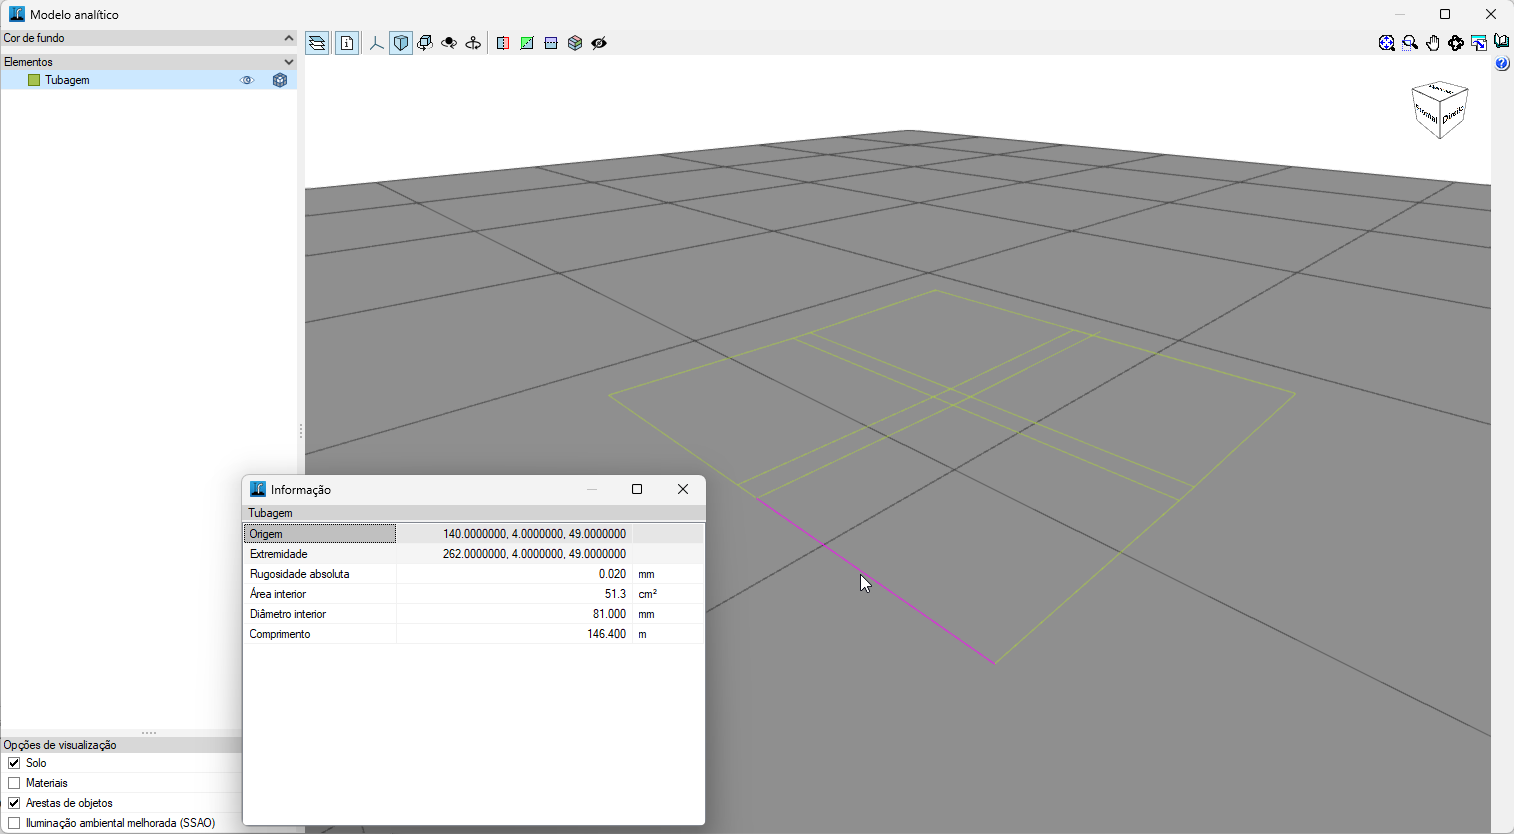Zoom to fit the whole model
The height and width of the screenshot is (834, 1514).
coord(1387,43)
